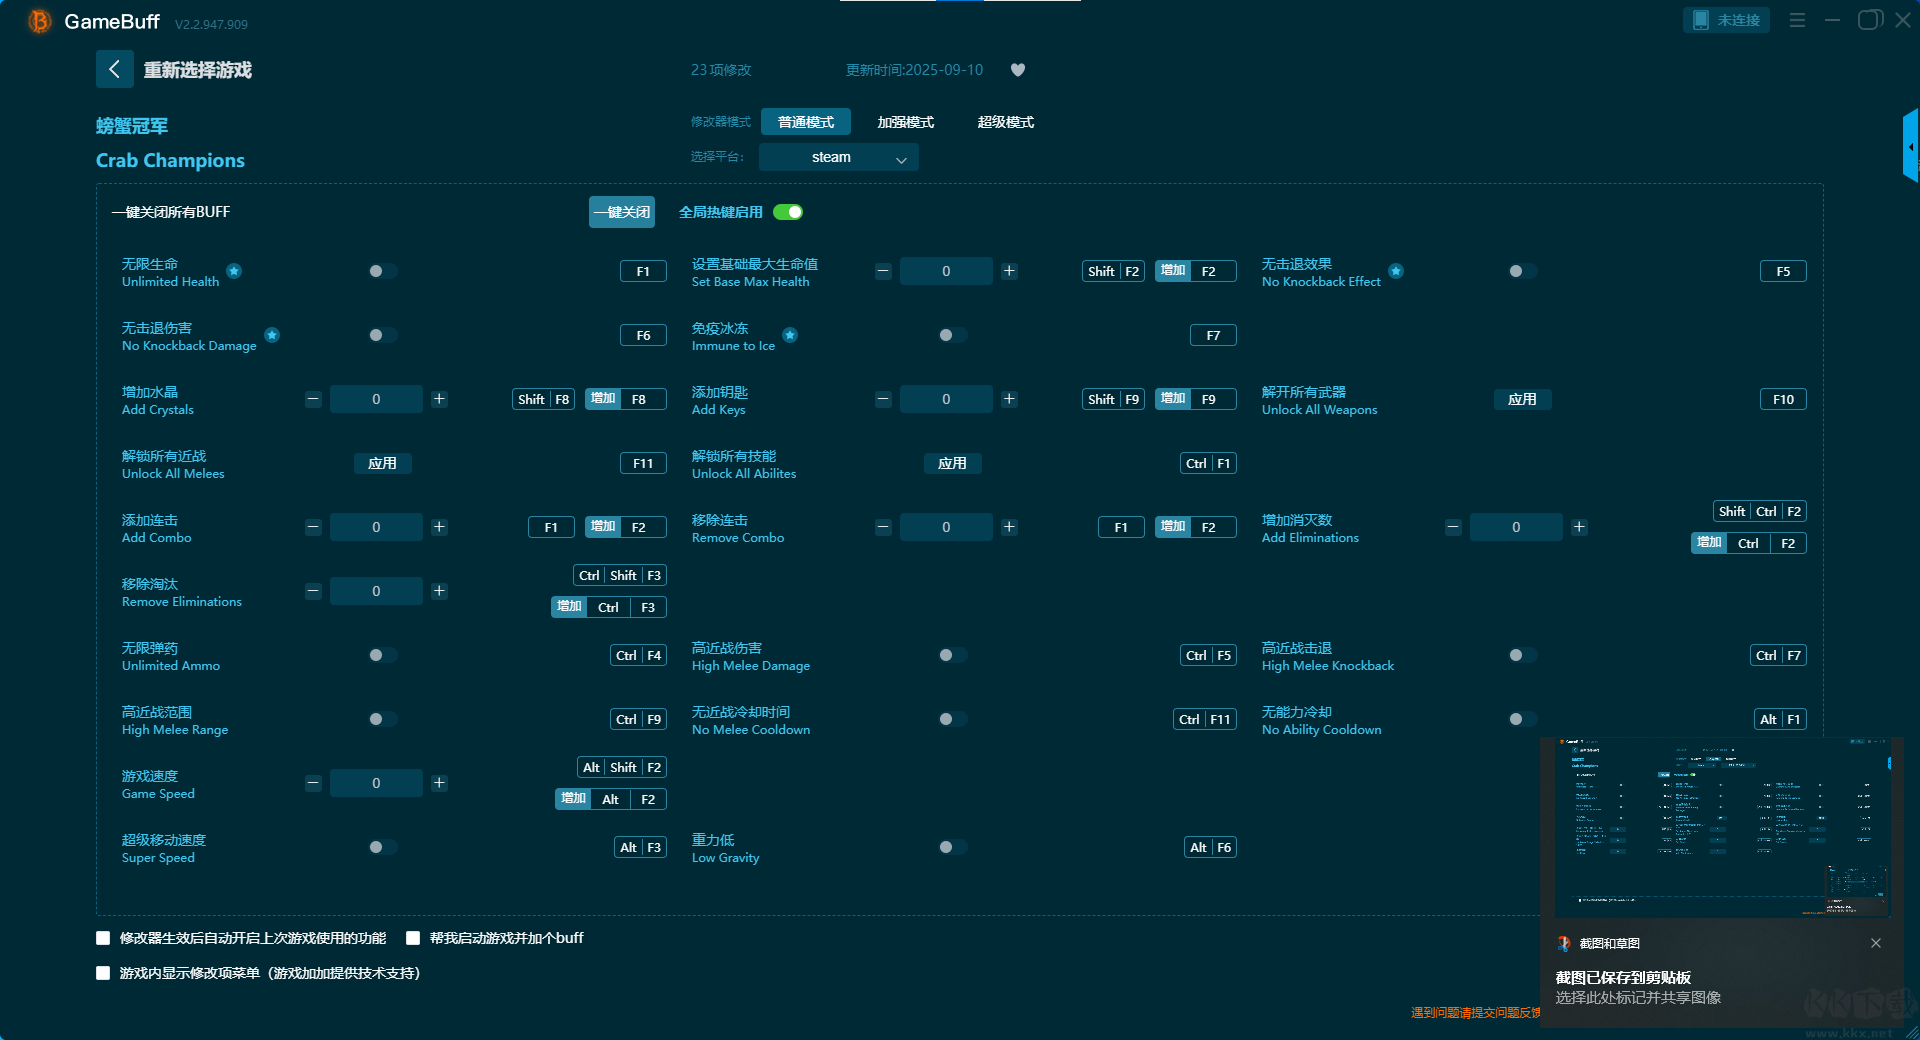Turn on High Melee Damage

pos(952,655)
